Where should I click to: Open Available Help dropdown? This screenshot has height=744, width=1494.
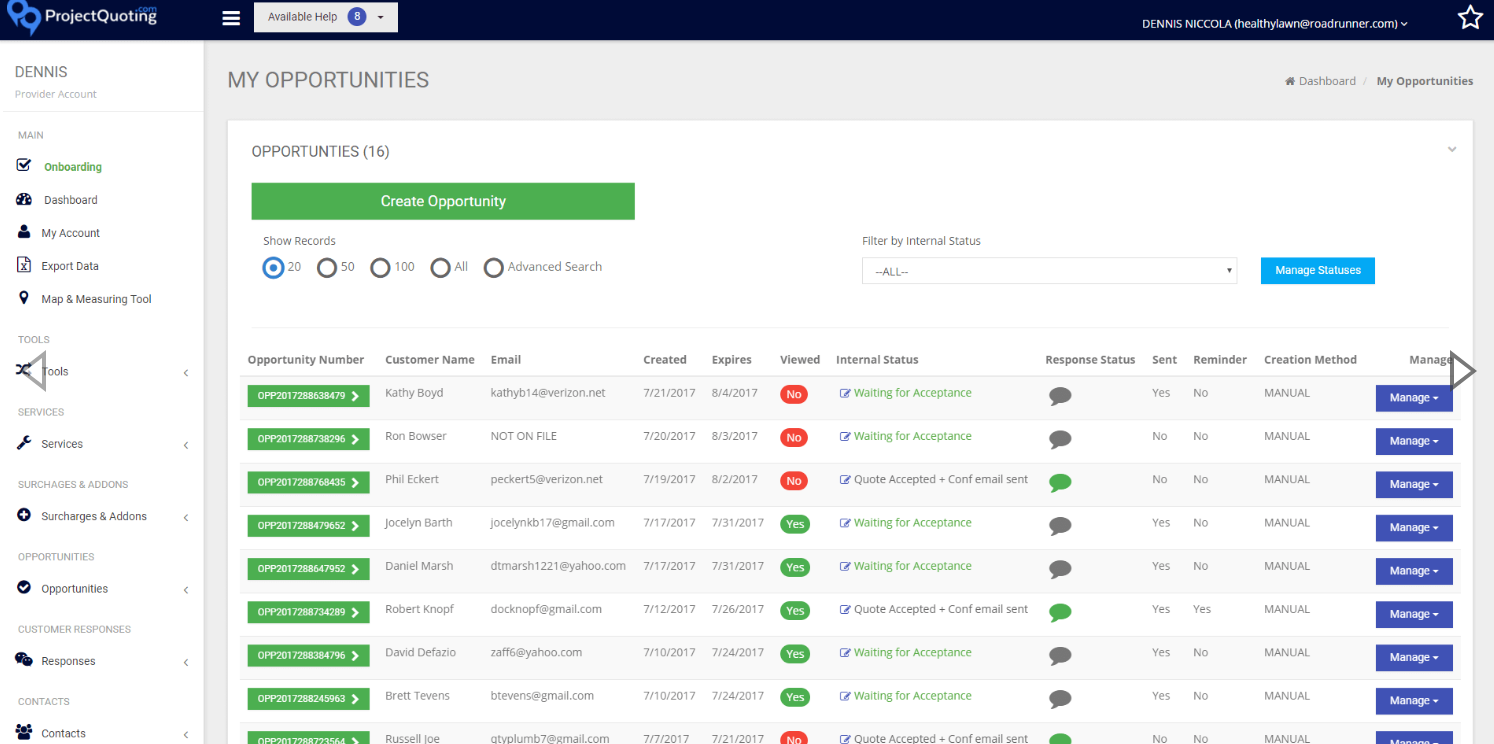(x=326, y=17)
